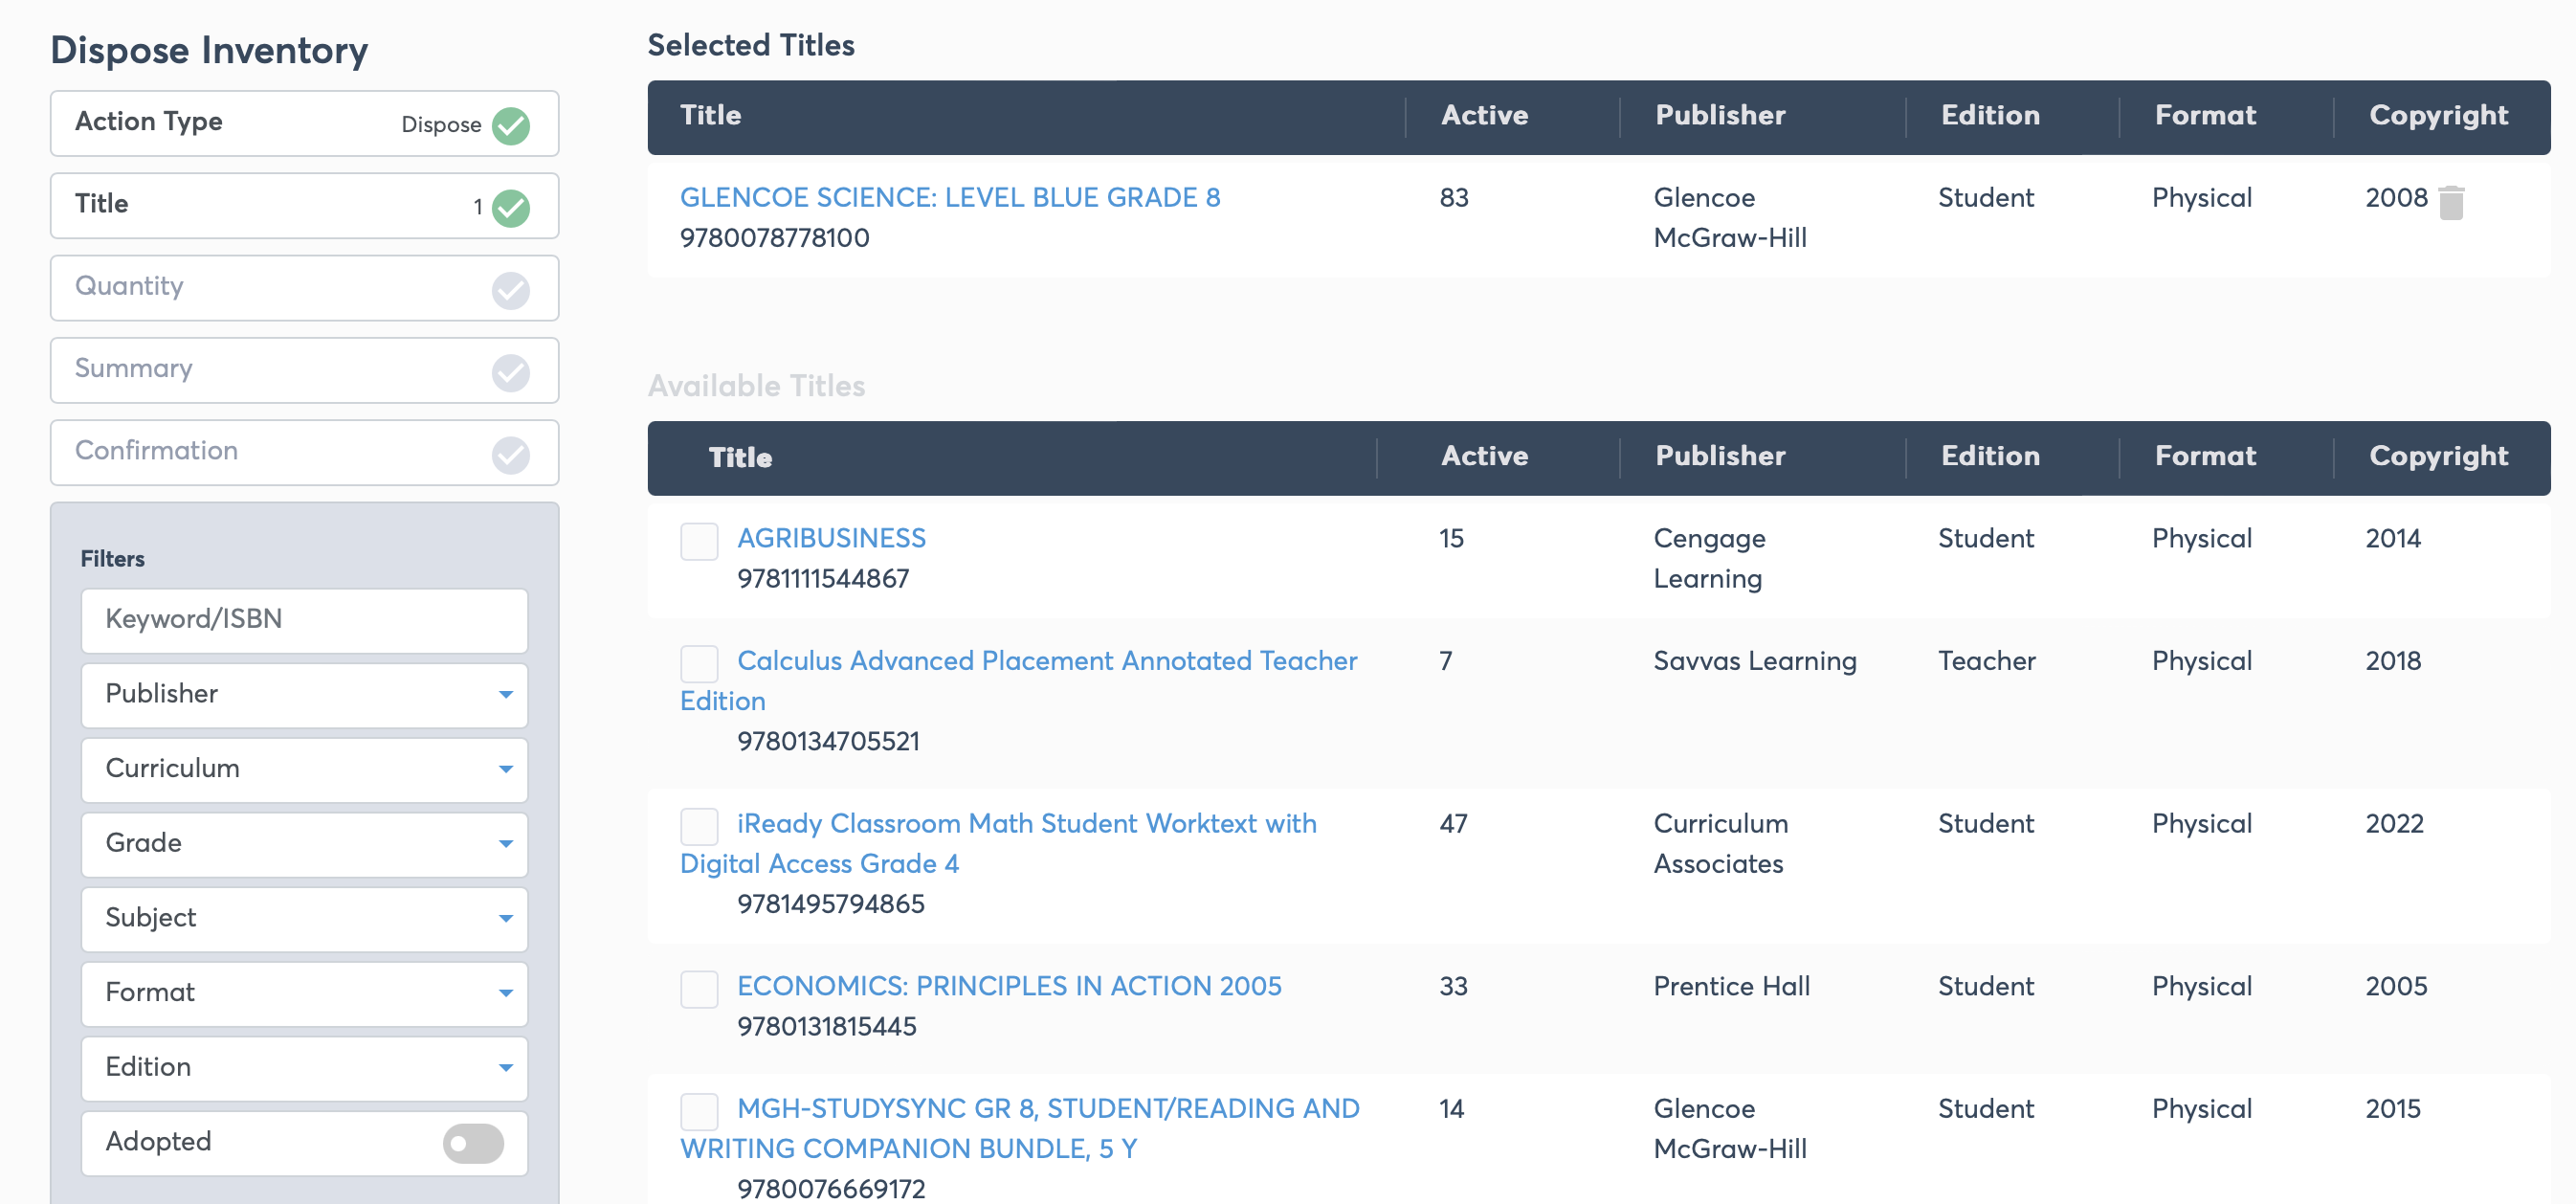Screen dimensions: 2576x1204
Task: Expand the Subject filter dropdown
Action: point(304,918)
